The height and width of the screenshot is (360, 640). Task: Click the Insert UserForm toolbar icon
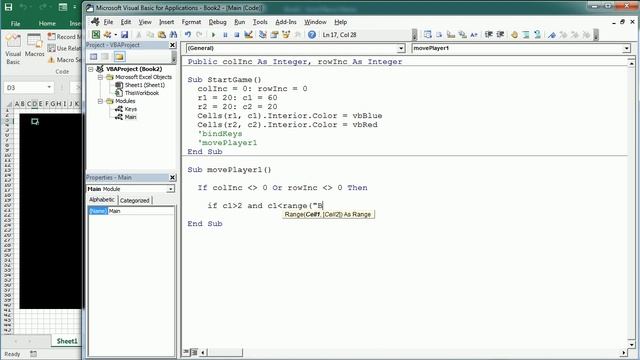tap(107, 35)
